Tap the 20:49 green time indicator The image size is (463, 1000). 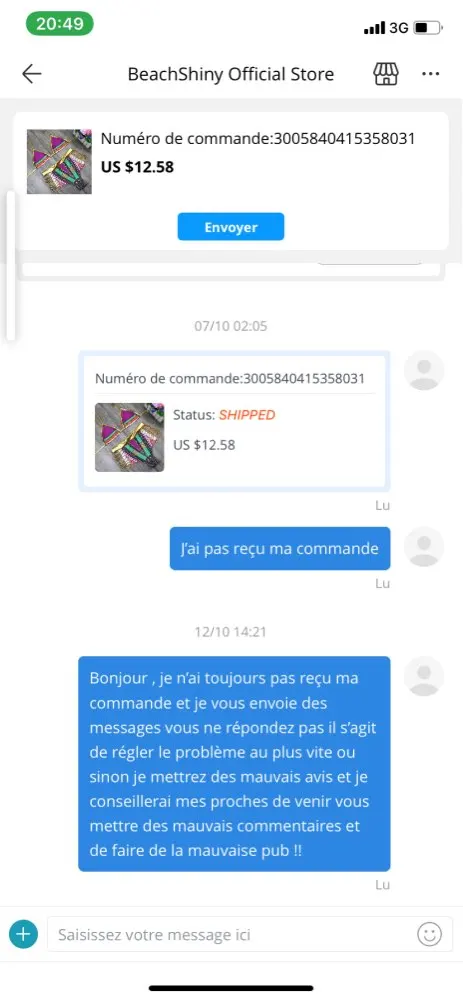click(59, 24)
